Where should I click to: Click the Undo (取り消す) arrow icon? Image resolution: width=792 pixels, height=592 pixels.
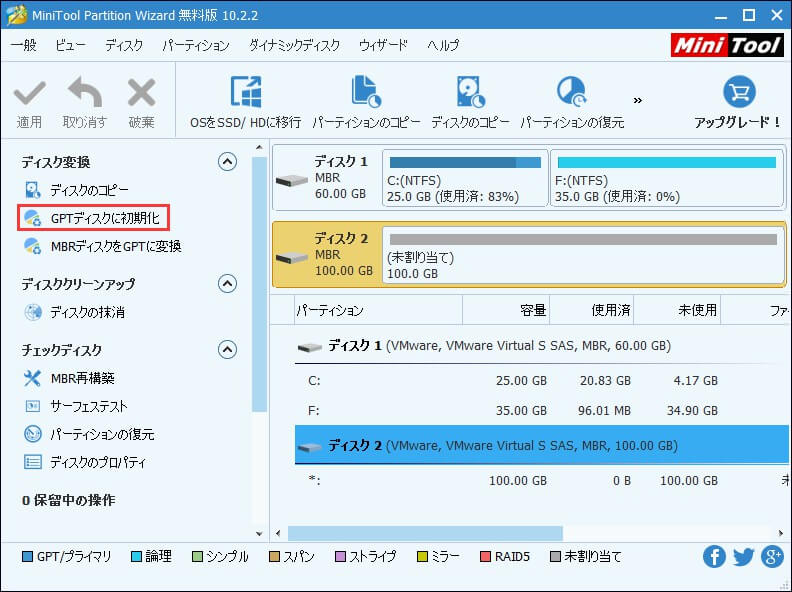(x=84, y=91)
